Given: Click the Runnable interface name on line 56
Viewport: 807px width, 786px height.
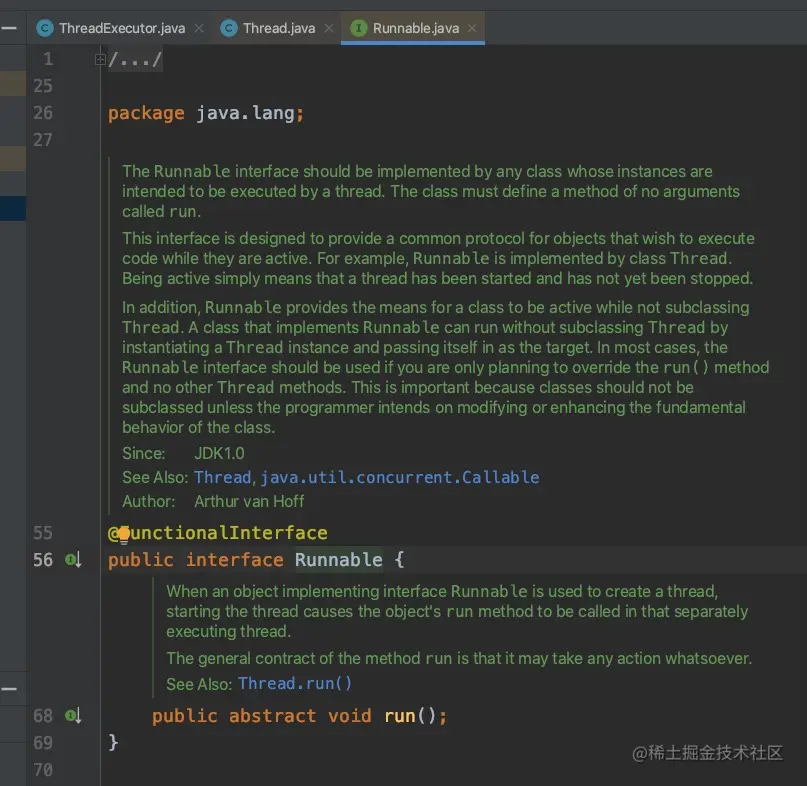Looking at the screenshot, I should pyautogui.click(x=339, y=560).
